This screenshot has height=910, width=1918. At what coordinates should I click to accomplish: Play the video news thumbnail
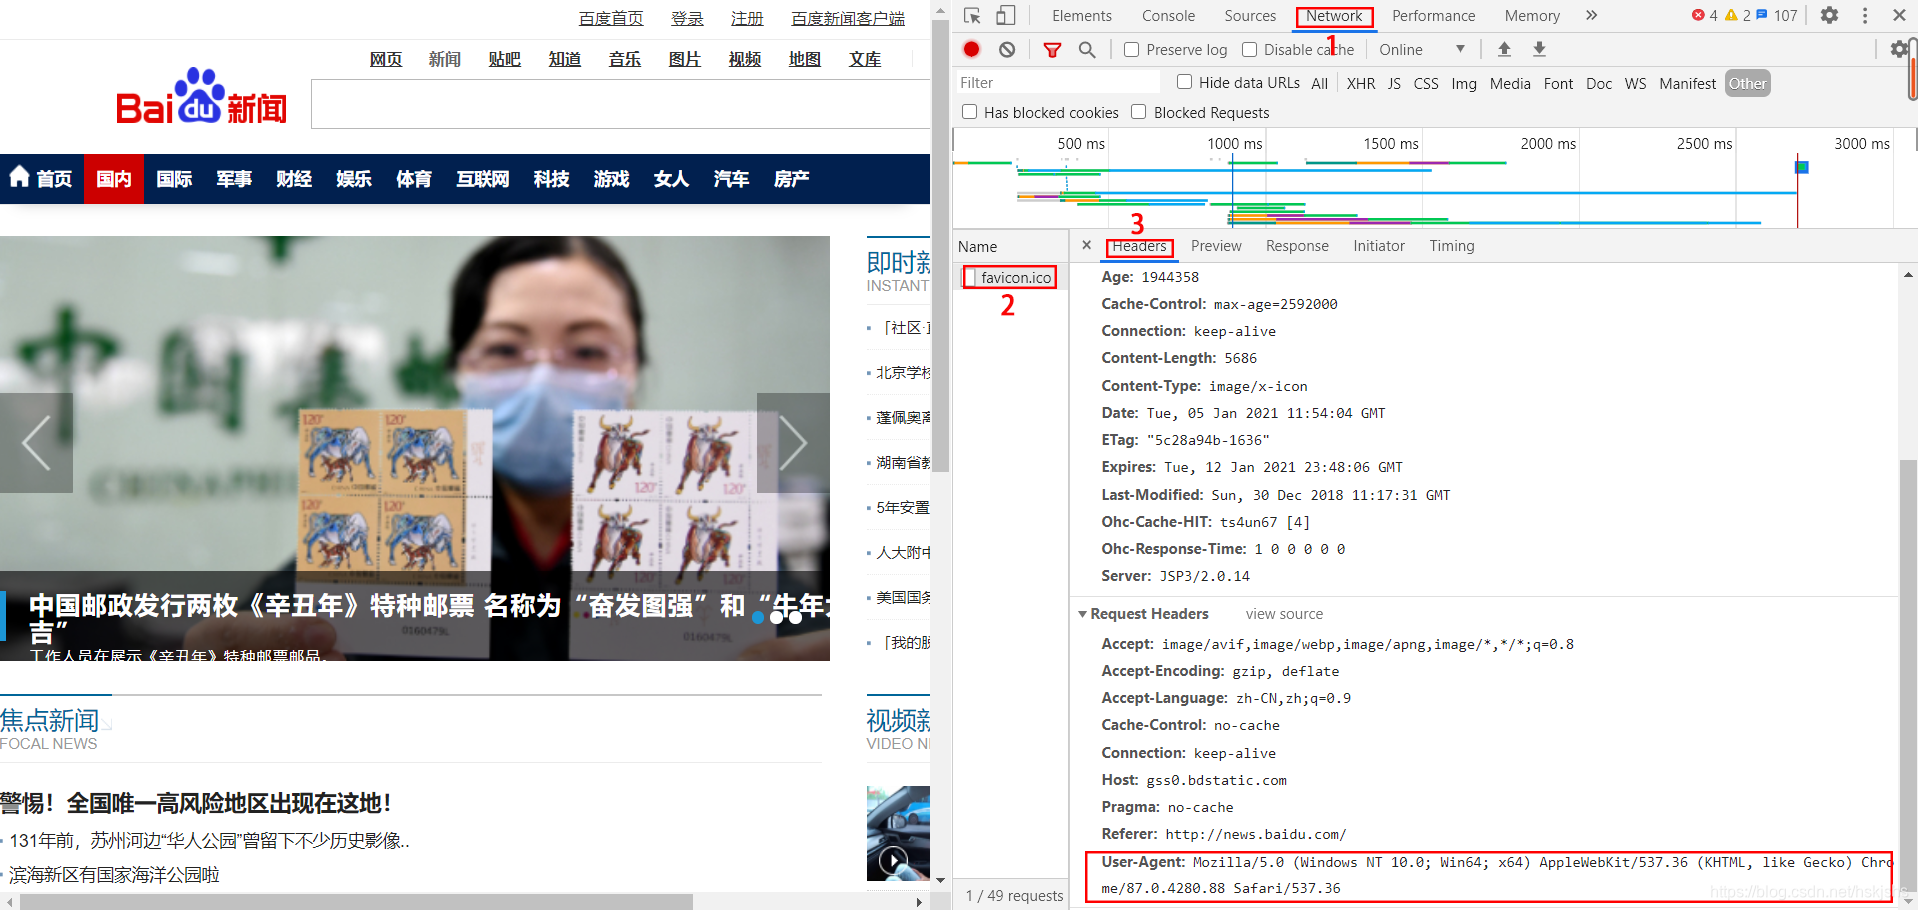click(x=893, y=859)
